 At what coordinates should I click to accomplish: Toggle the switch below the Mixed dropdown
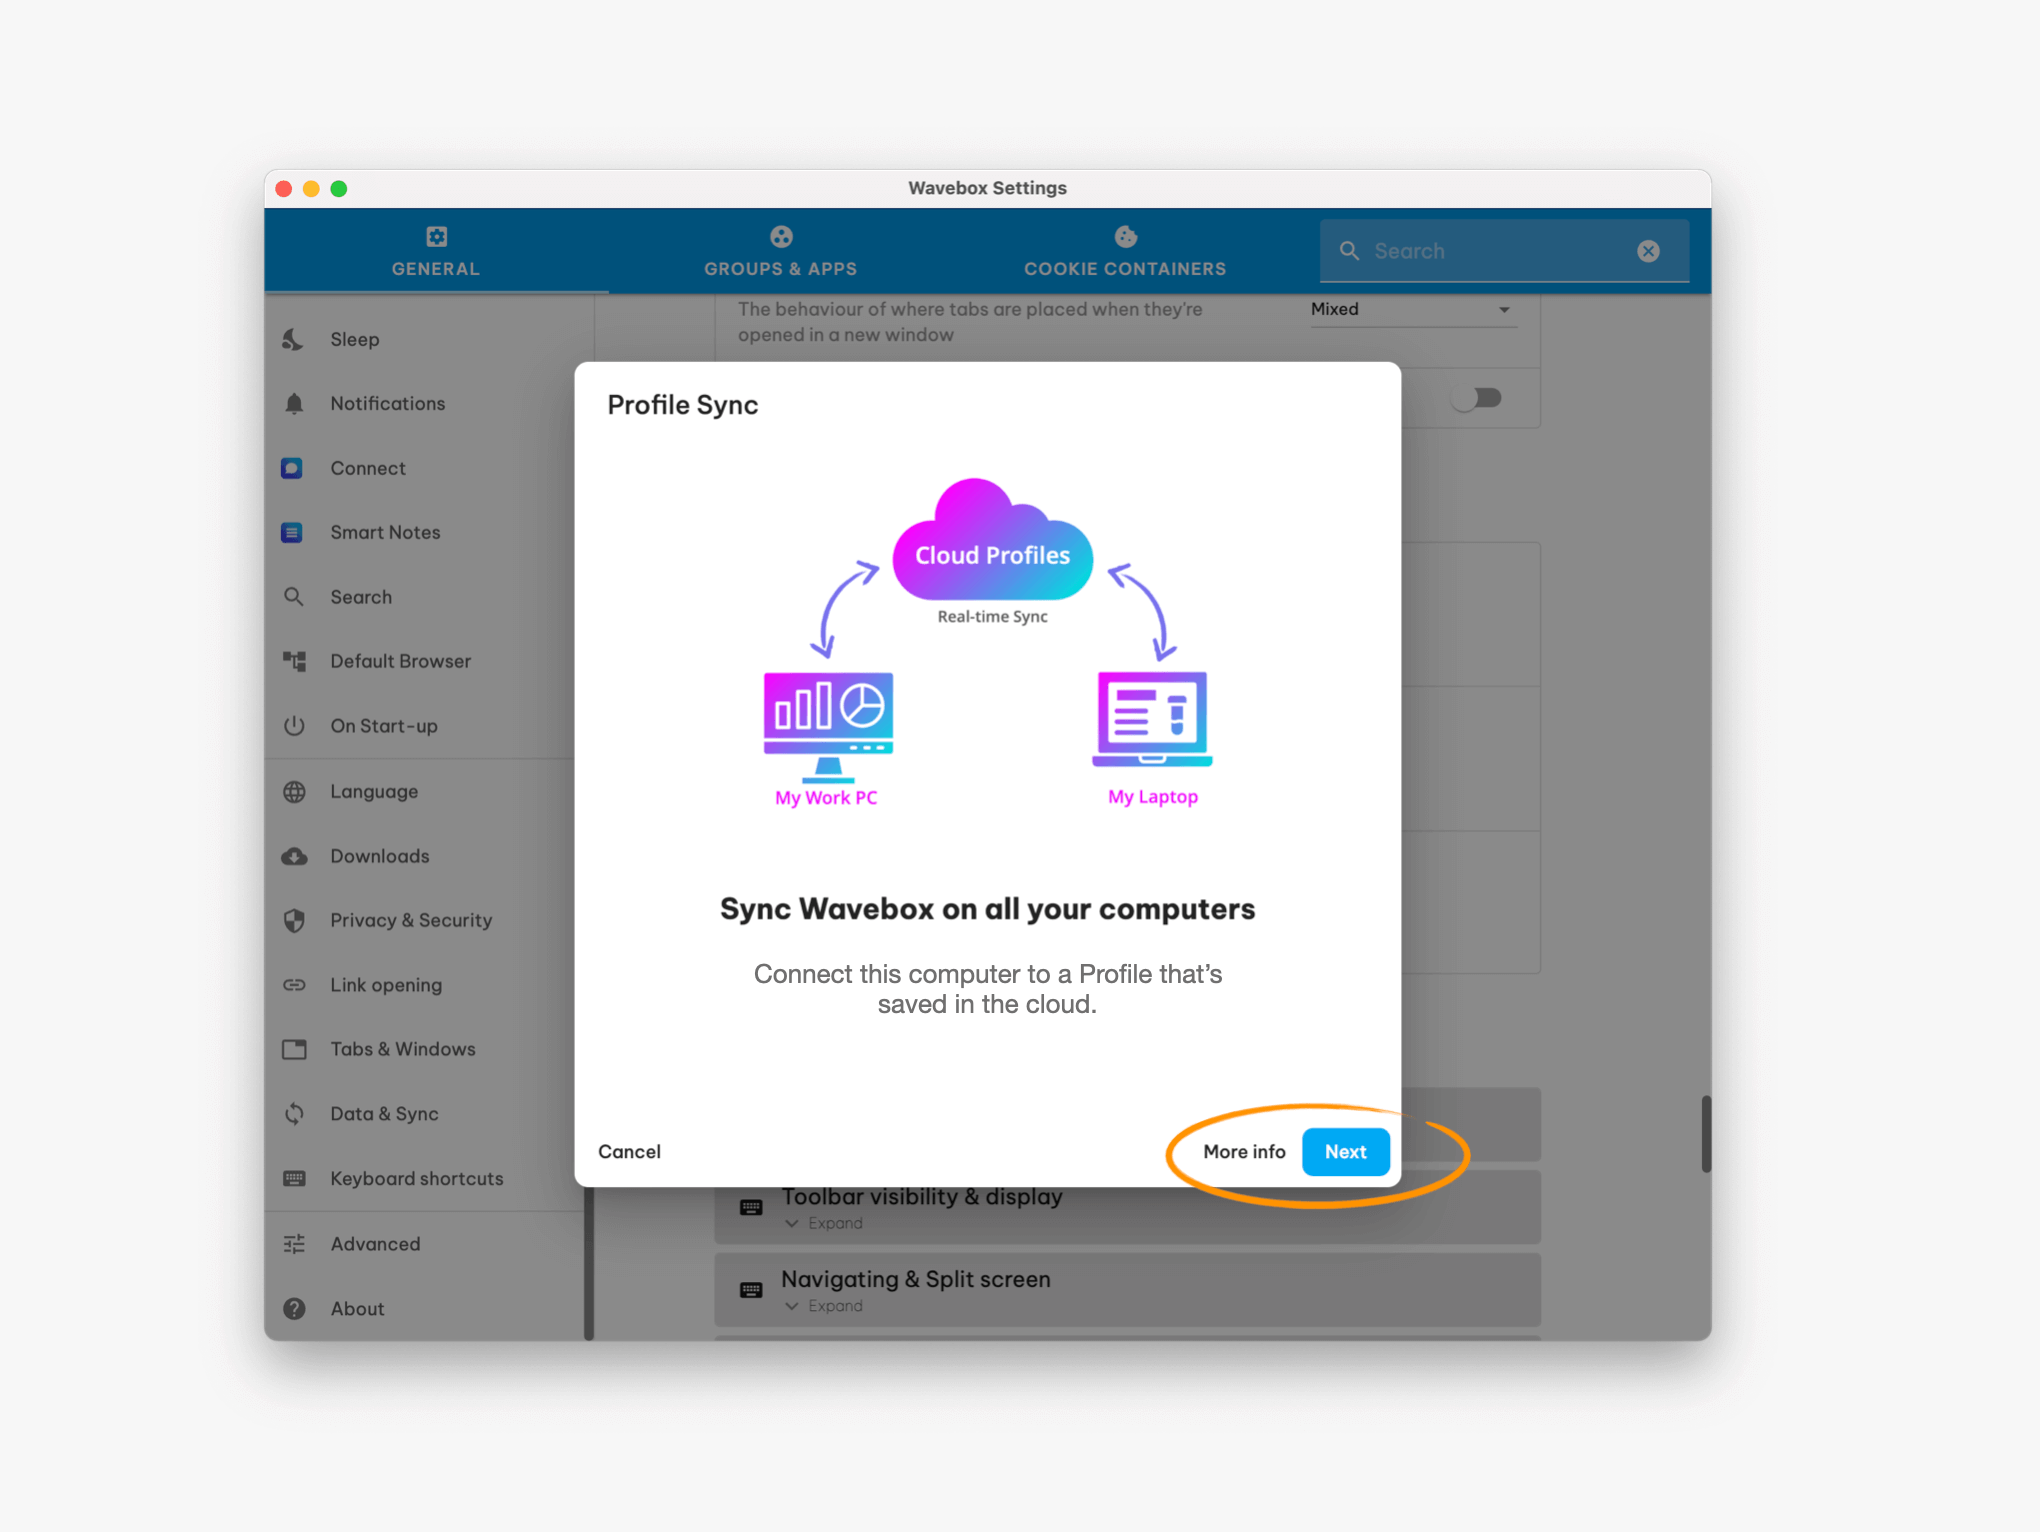(x=1477, y=398)
